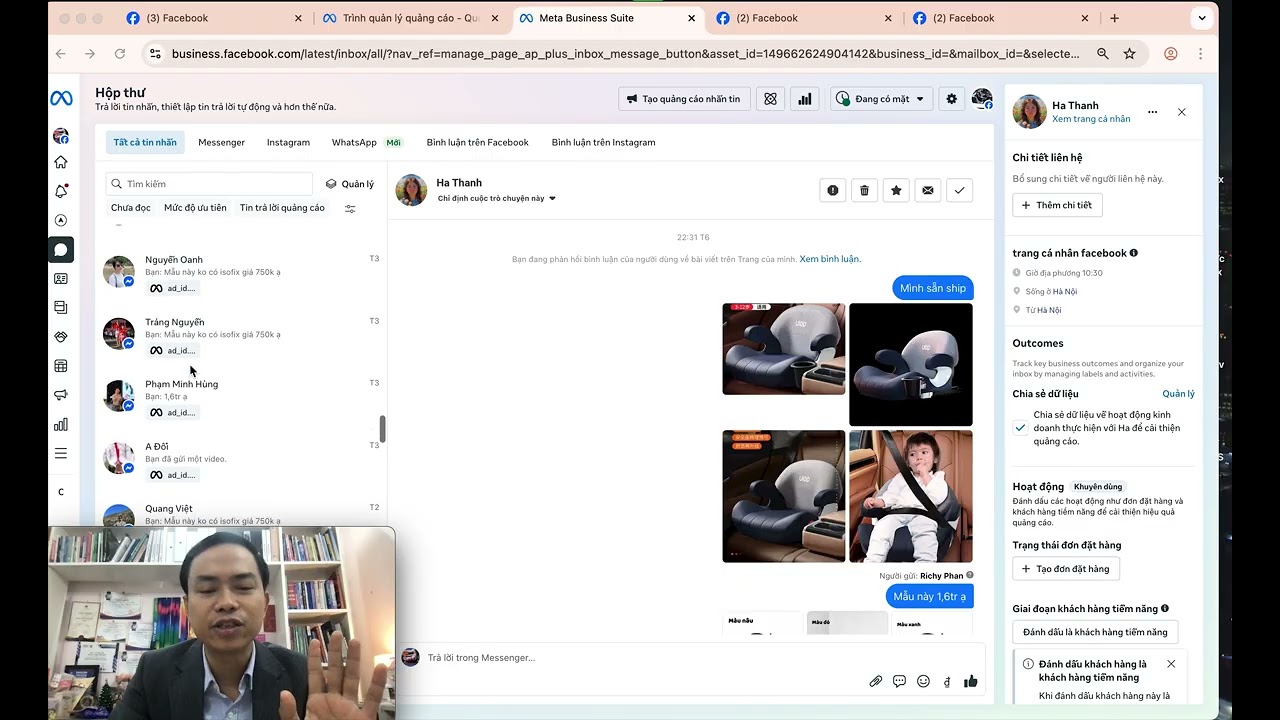
Task: Open the contact card icon in the sidebar
Action: [61, 279]
